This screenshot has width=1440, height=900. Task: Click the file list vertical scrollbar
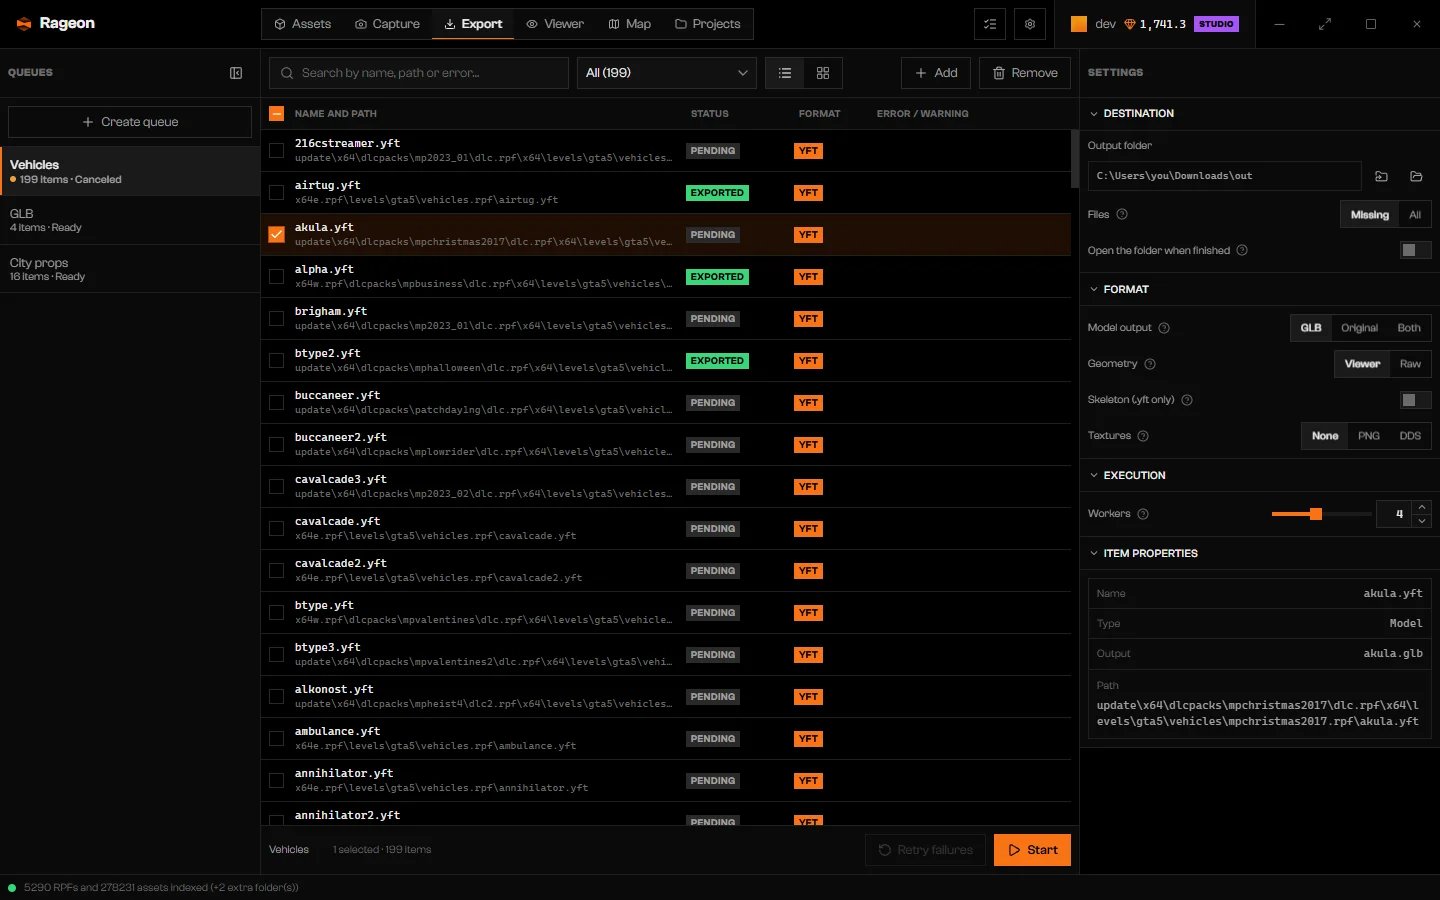tap(1075, 160)
